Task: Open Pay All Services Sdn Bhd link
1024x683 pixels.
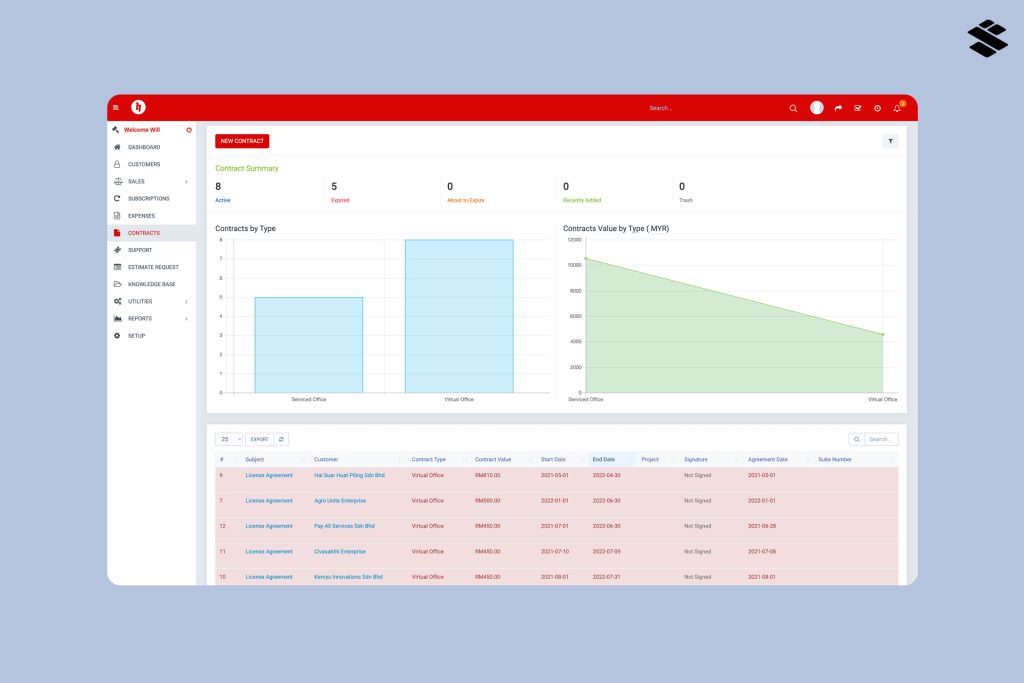Action: tap(344, 526)
